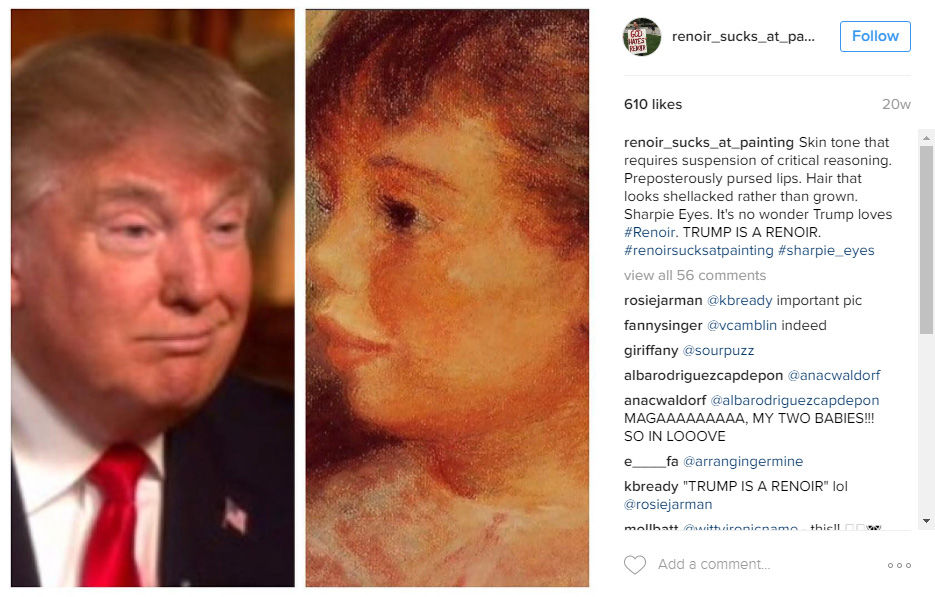Click the comments scrollbar thumb

click(926, 240)
